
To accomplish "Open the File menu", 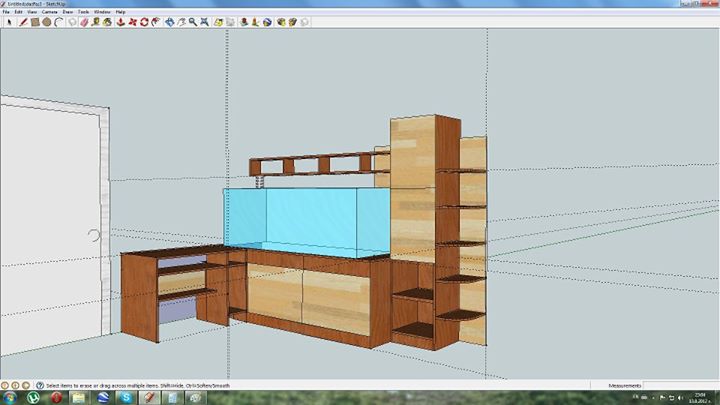I will click(7, 12).
